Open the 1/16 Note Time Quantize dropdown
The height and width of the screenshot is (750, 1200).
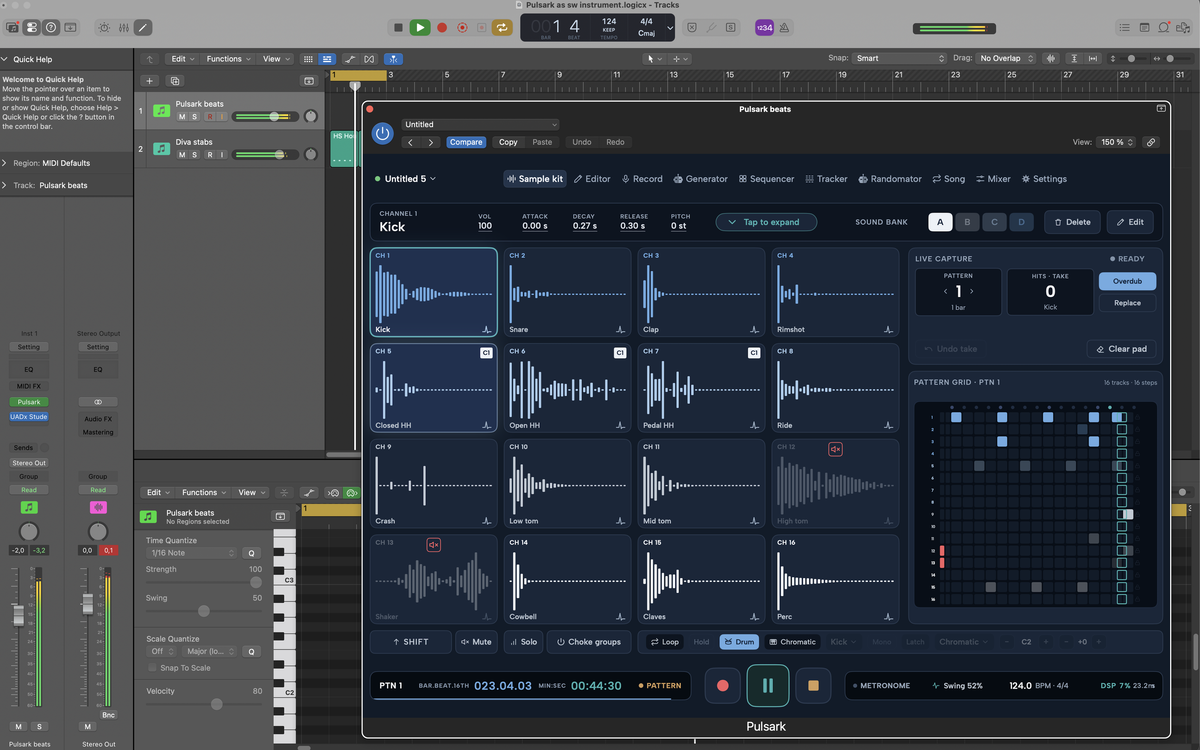(x=192, y=553)
